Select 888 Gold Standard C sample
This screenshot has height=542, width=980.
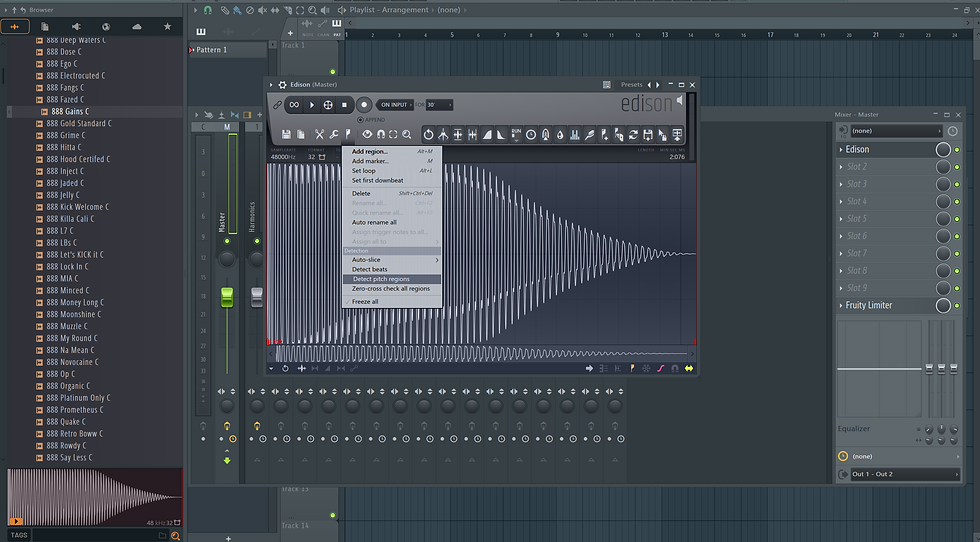tap(79, 123)
